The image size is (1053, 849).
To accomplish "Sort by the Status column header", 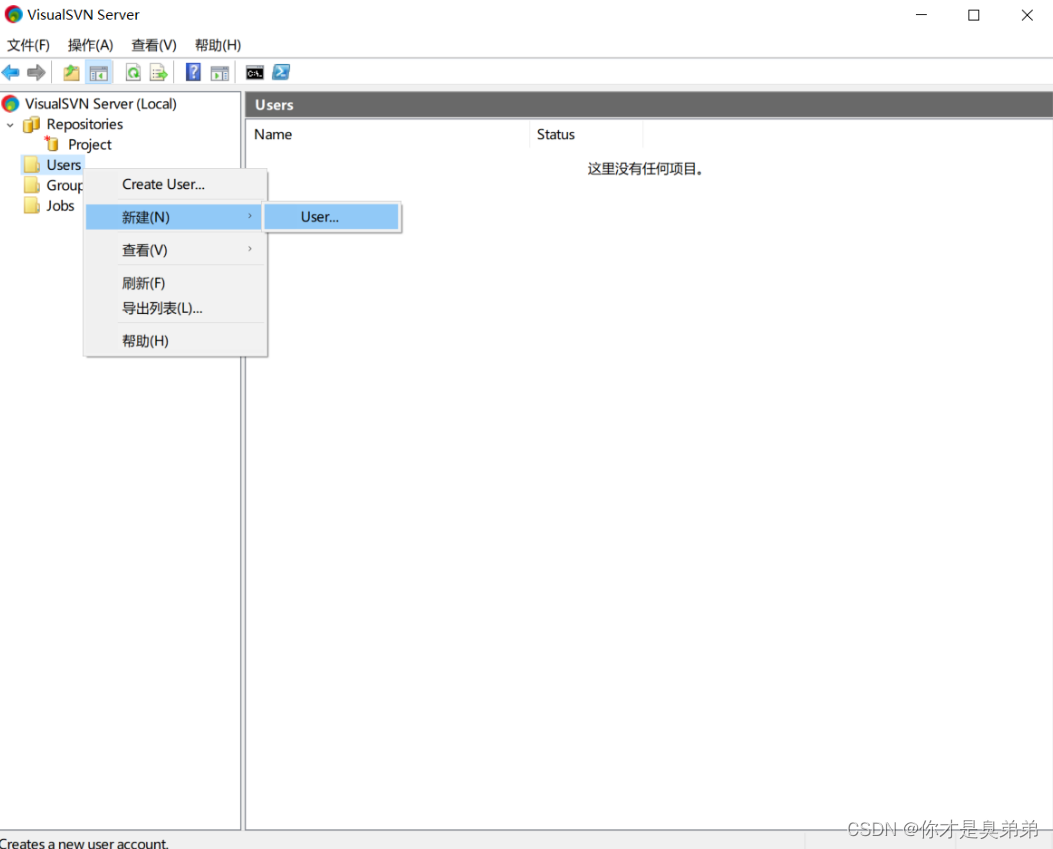I will click(x=586, y=134).
